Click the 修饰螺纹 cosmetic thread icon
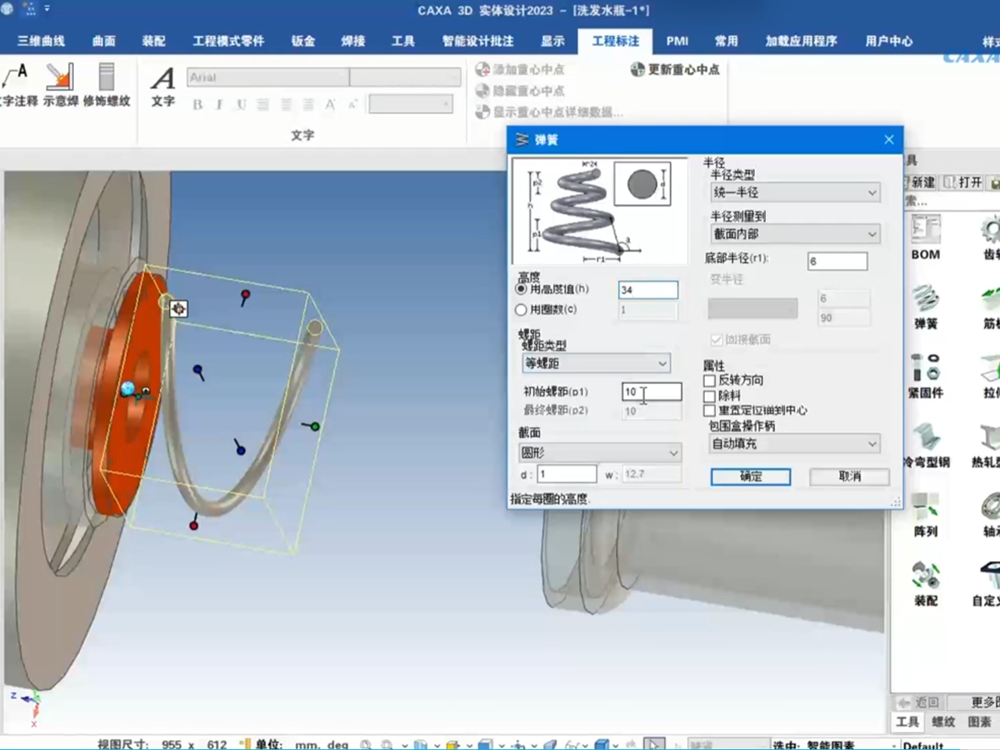Viewport: 1000px width, 750px height. (106, 79)
